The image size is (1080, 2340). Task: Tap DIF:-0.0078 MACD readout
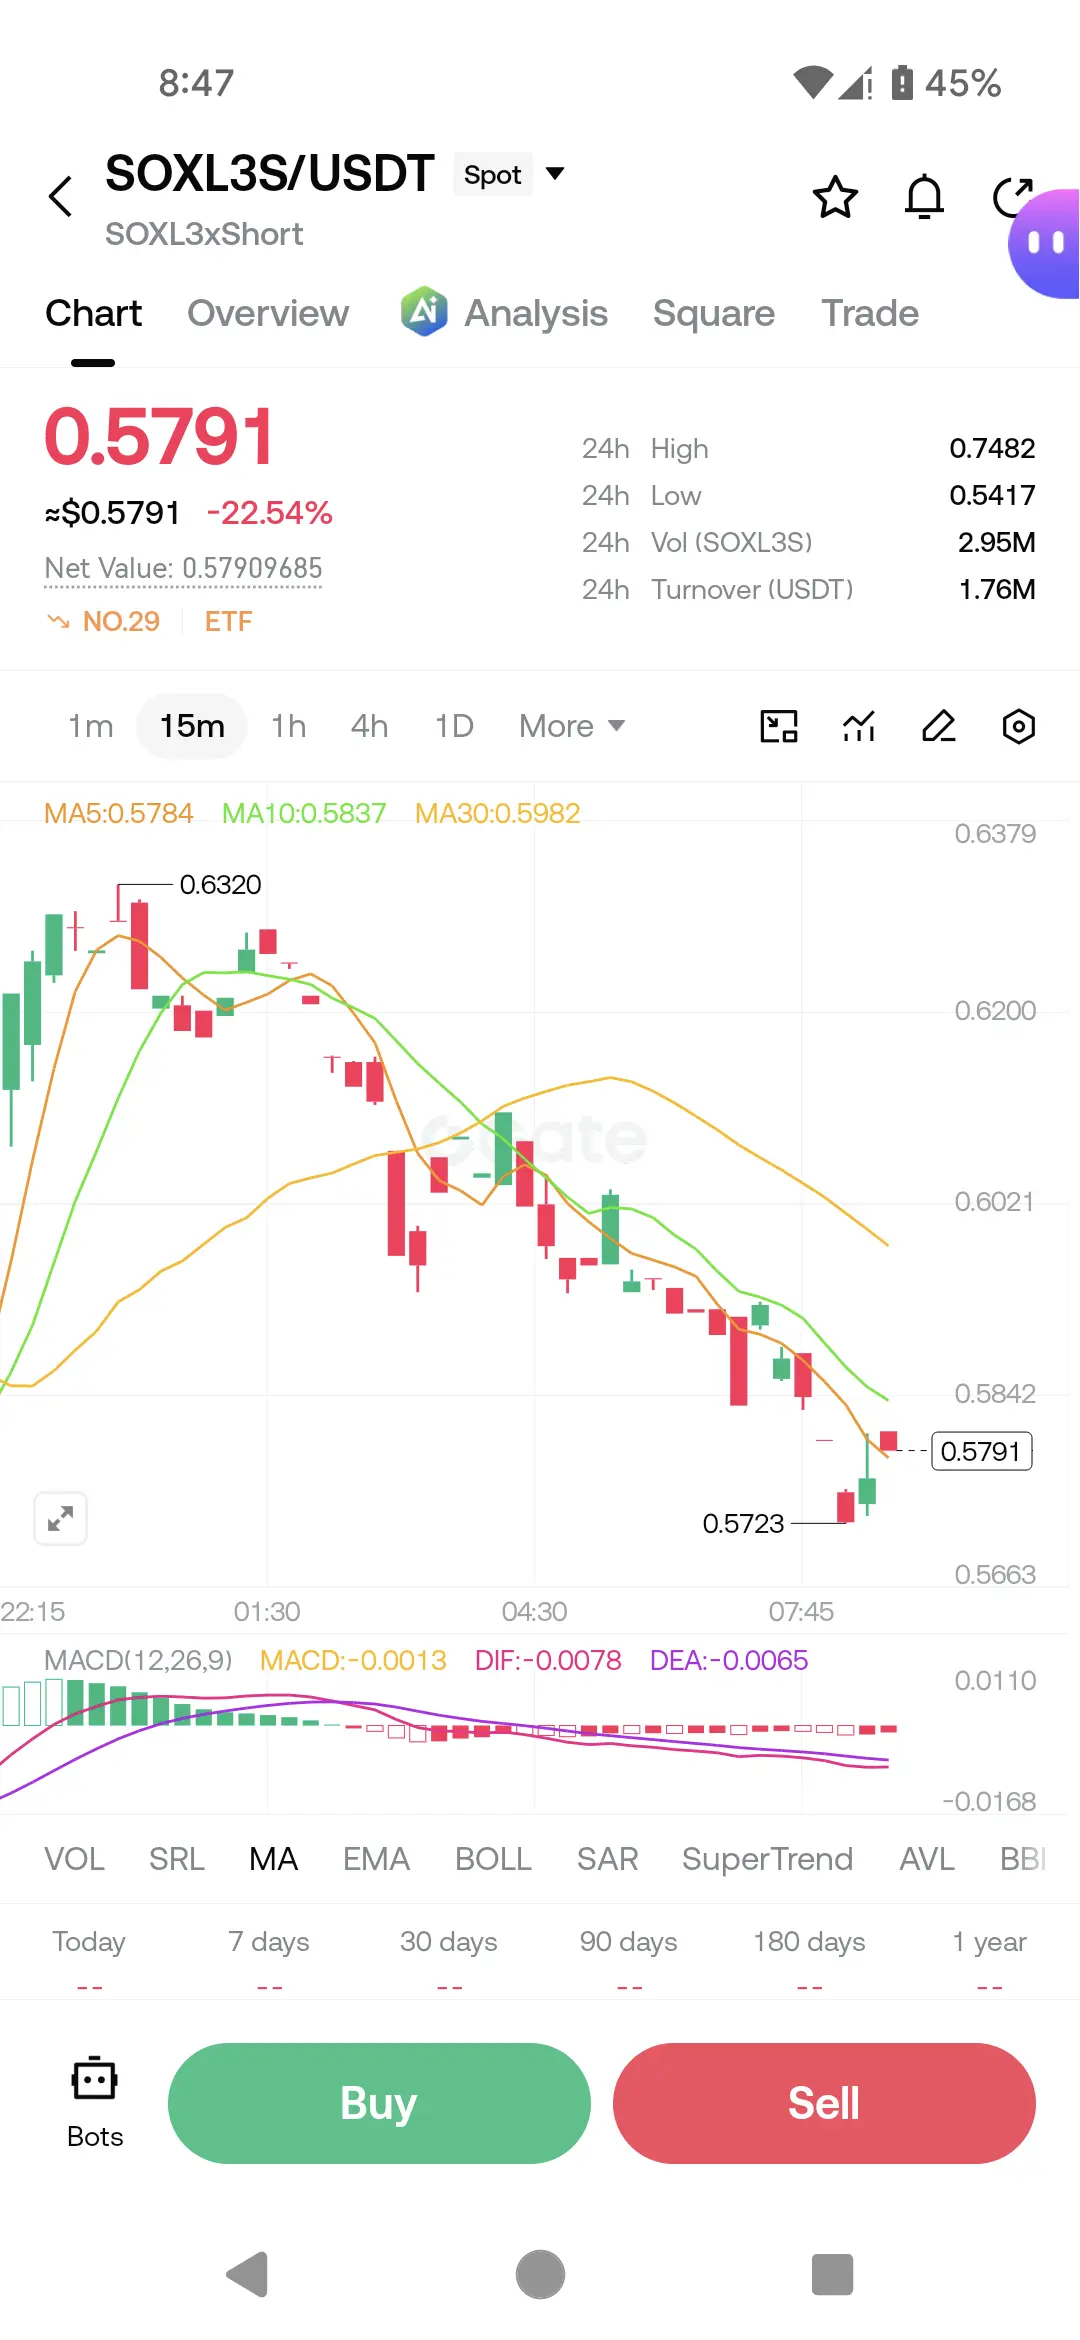(x=548, y=1660)
